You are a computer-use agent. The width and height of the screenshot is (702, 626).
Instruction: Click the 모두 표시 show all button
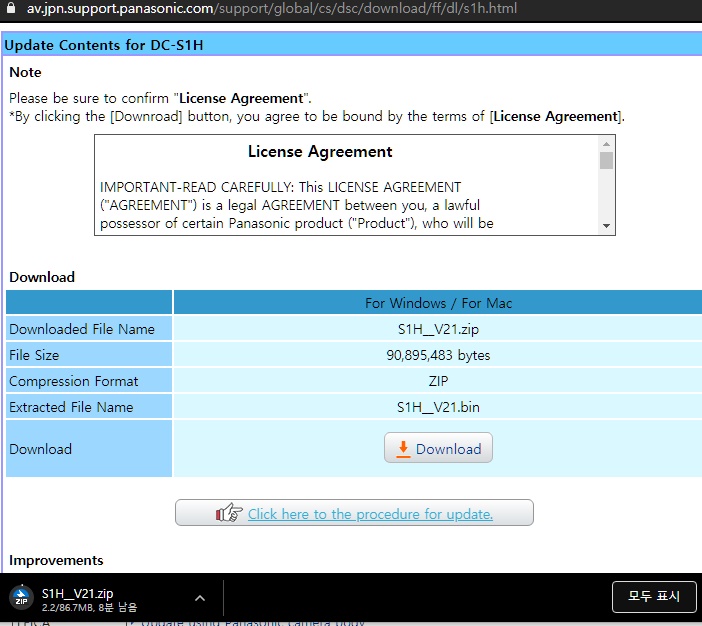coord(654,596)
